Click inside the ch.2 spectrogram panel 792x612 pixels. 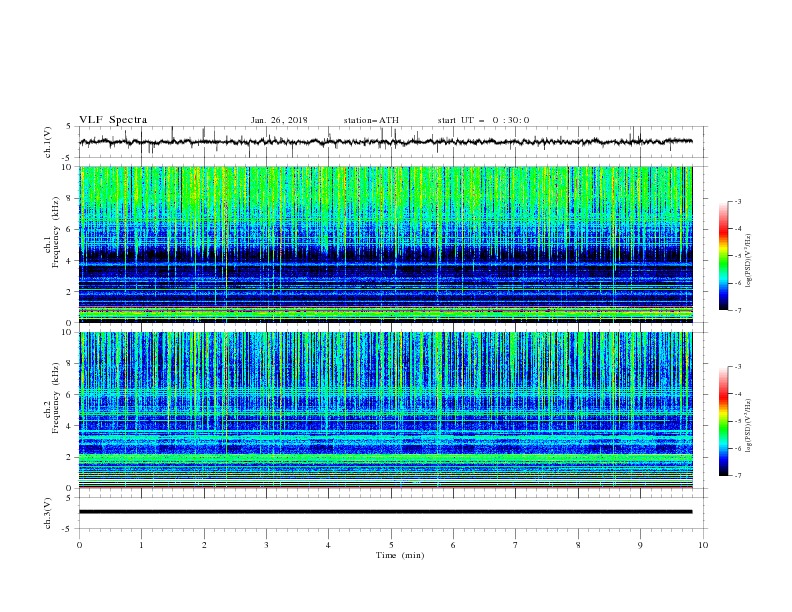click(x=386, y=410)
